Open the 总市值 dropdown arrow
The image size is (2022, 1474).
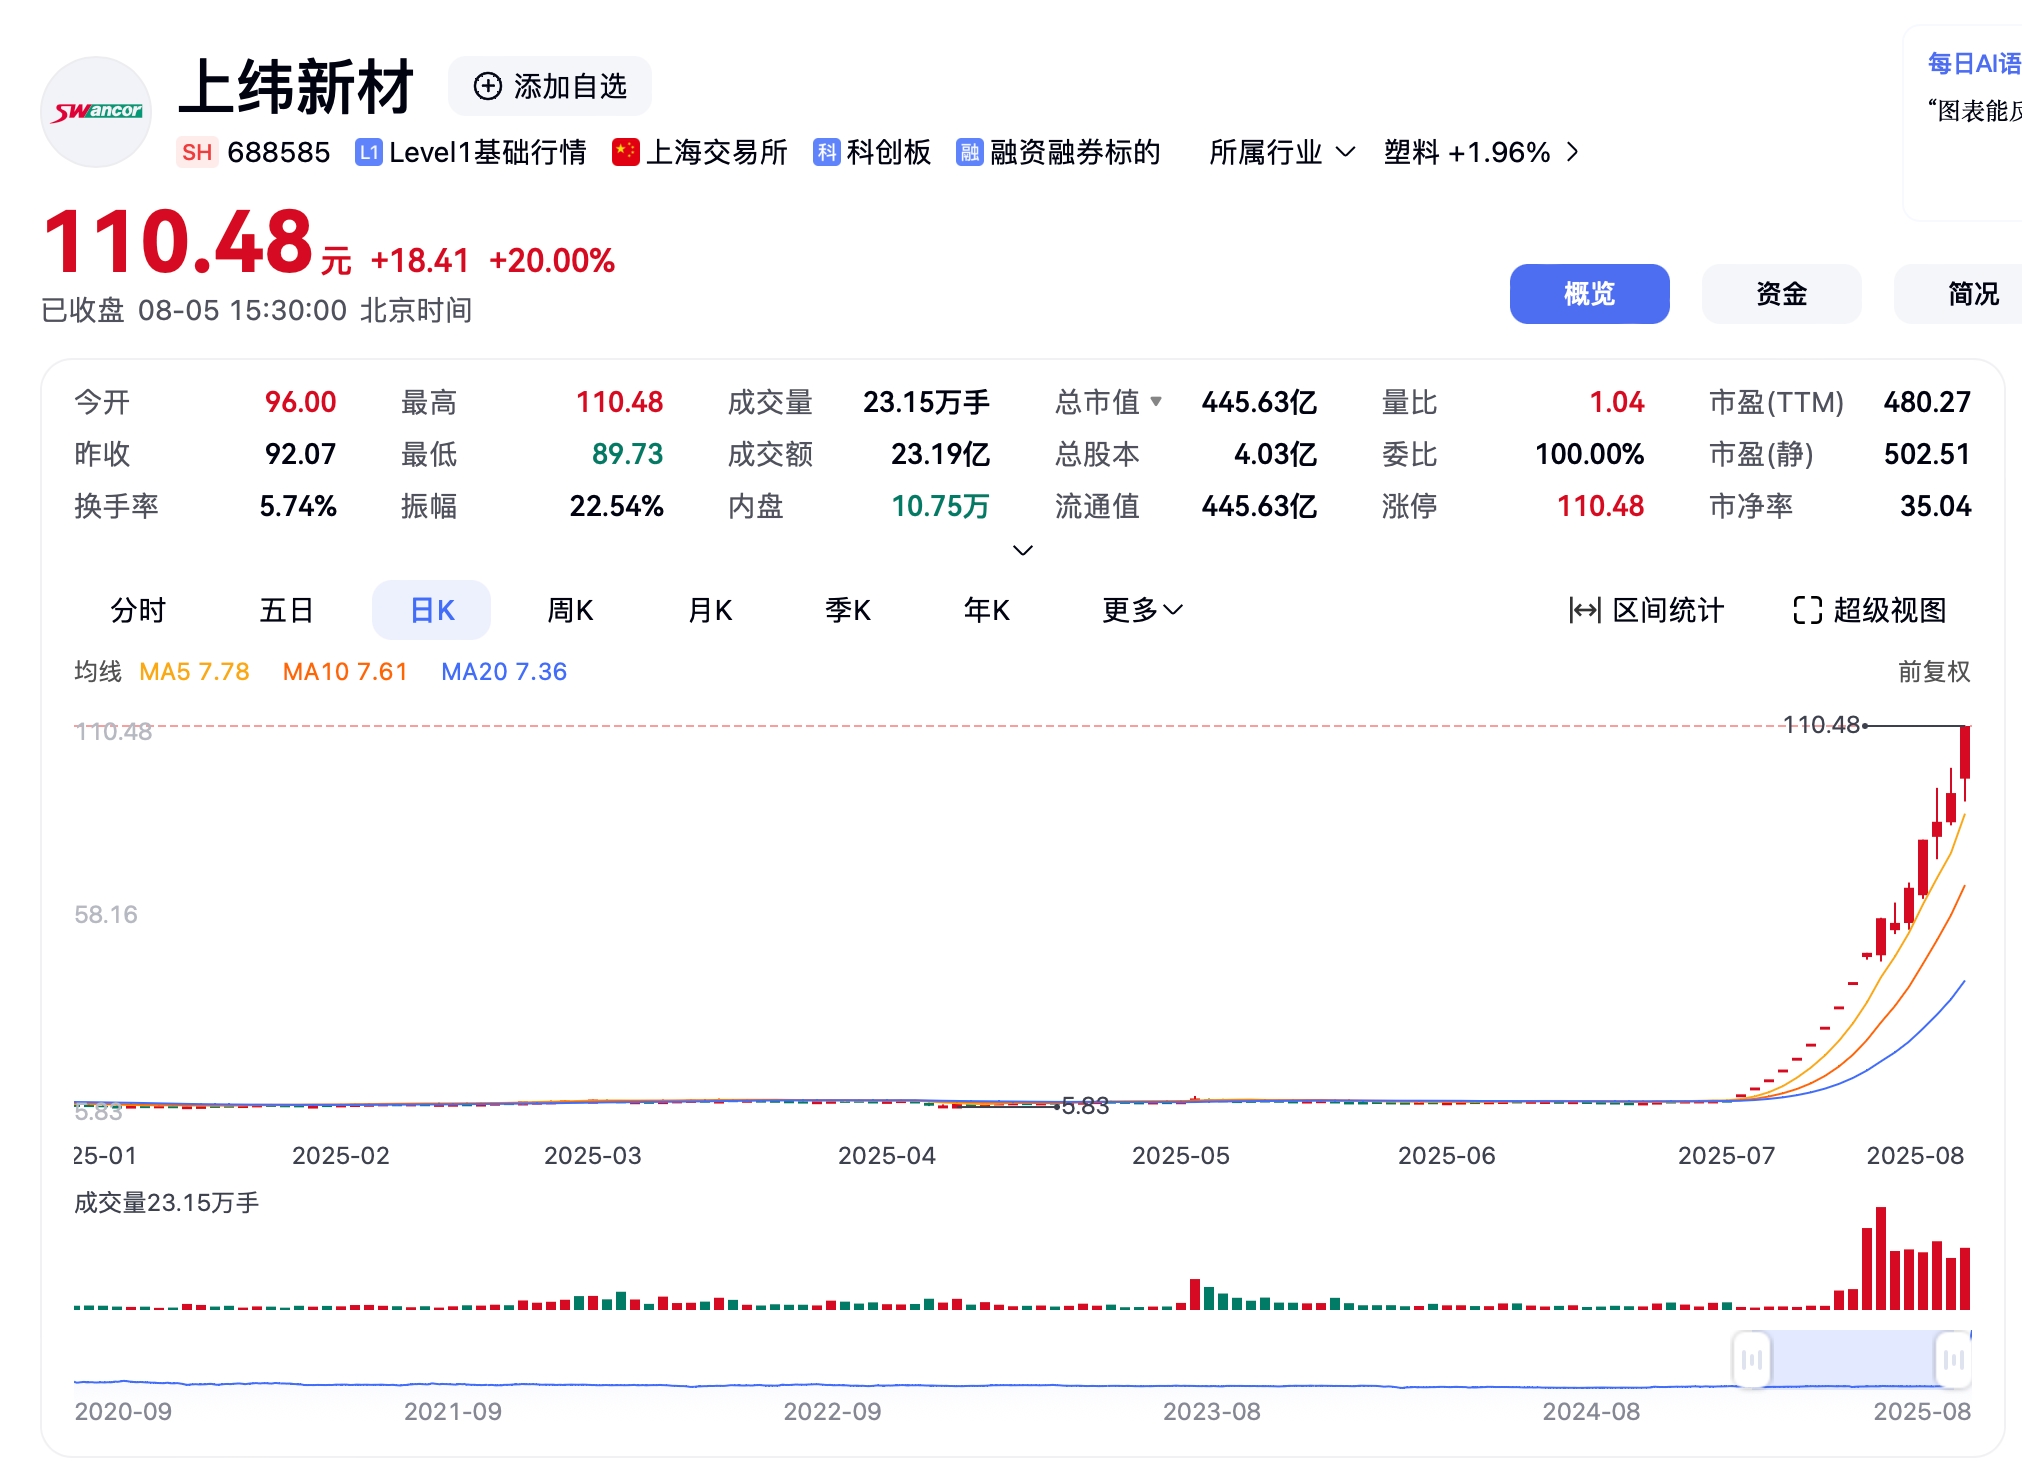click(x=1156, y=401)
